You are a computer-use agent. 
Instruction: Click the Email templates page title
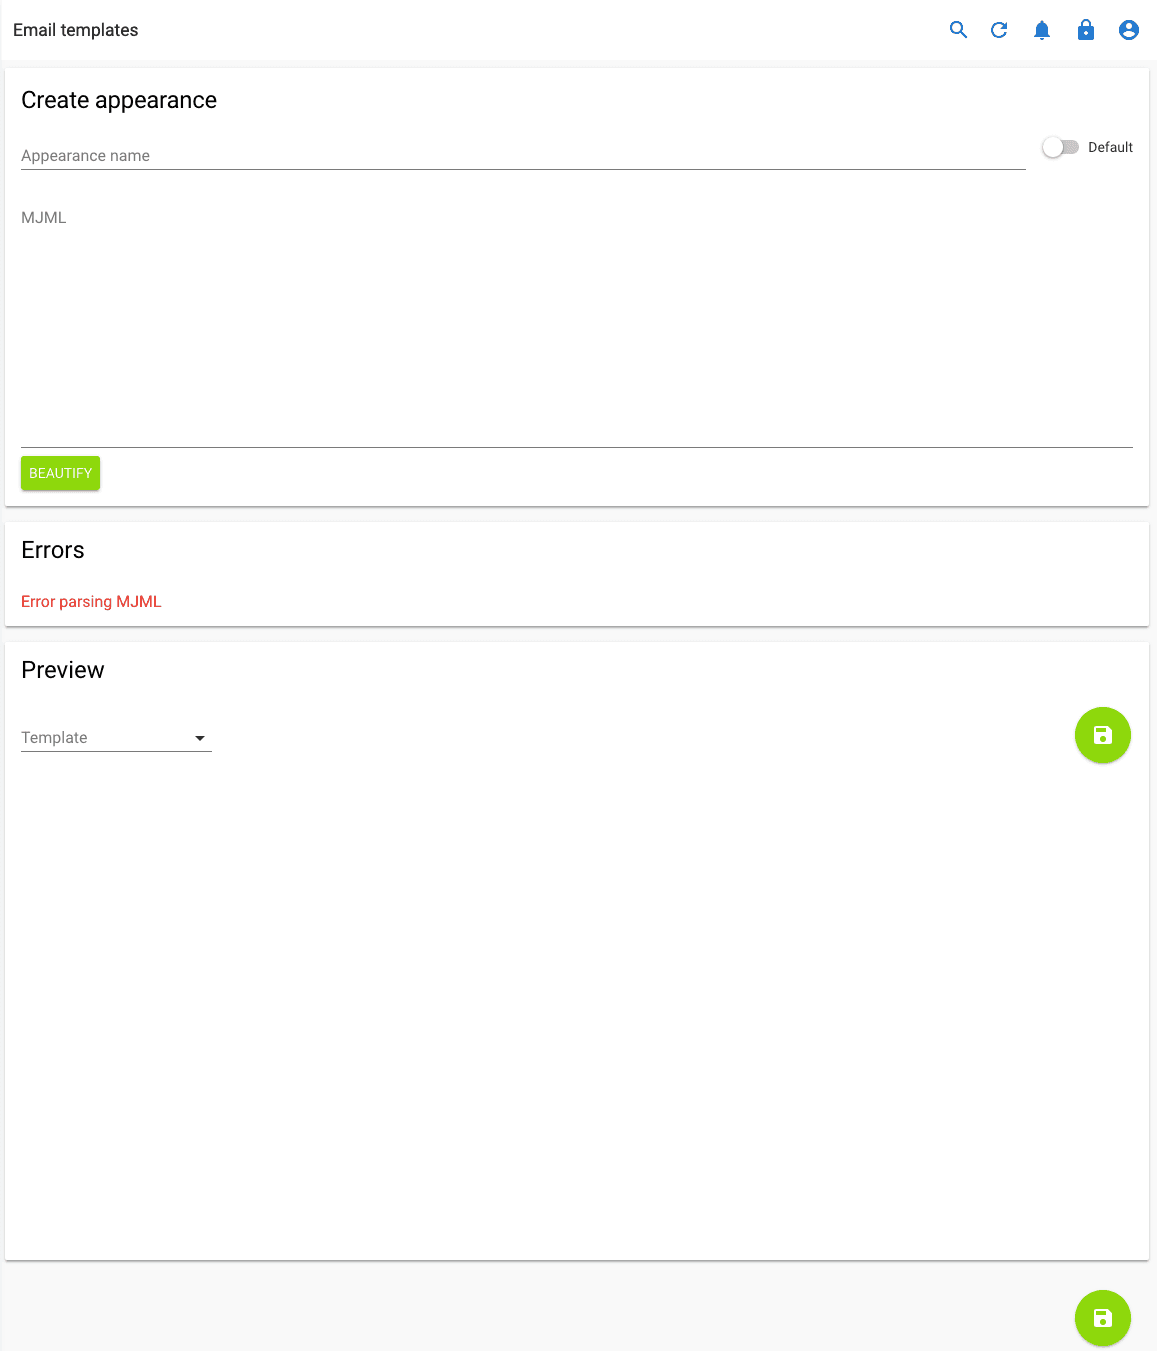[75, 30]
